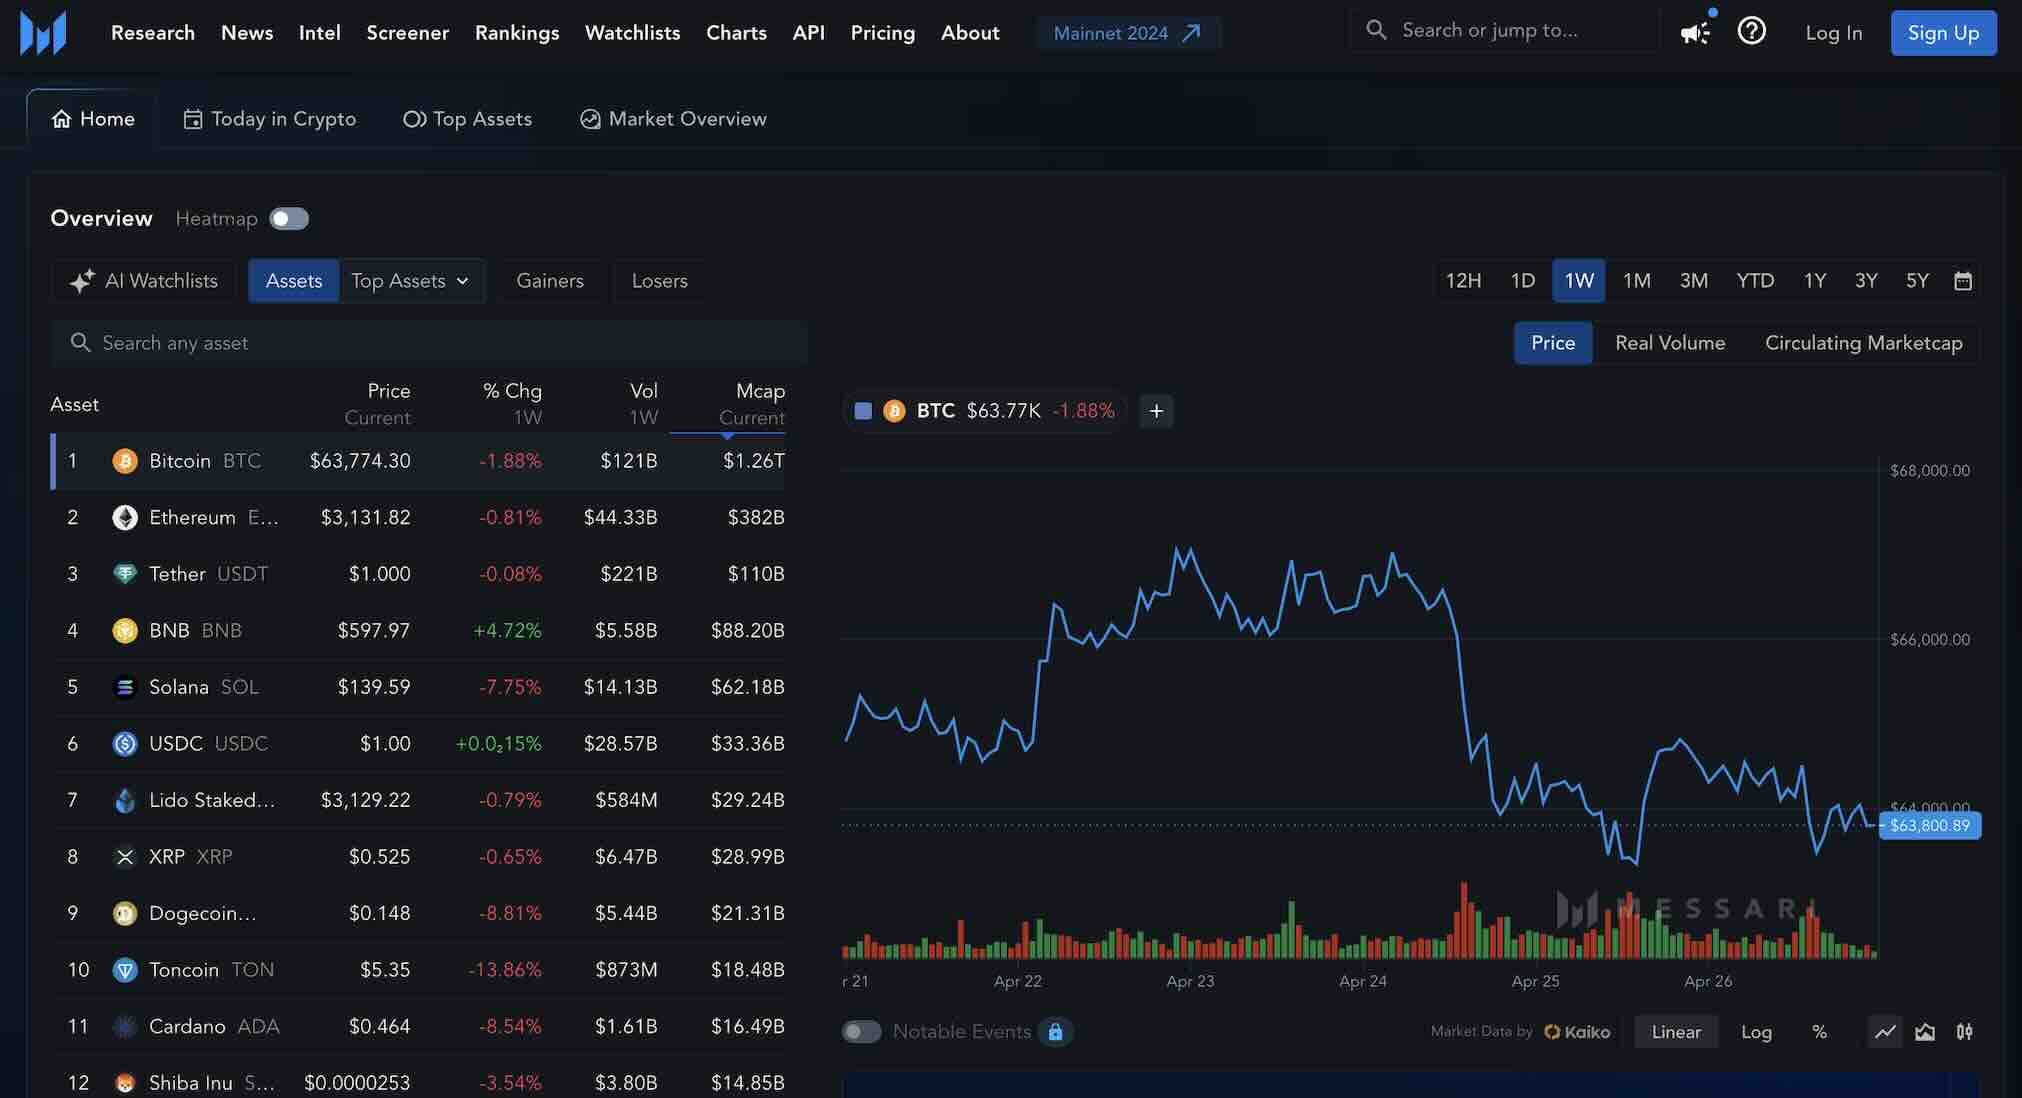Viewport: 2022px width, 1098px height.
Task: Open the Screener menu item
Action: (x=407, y=32)
